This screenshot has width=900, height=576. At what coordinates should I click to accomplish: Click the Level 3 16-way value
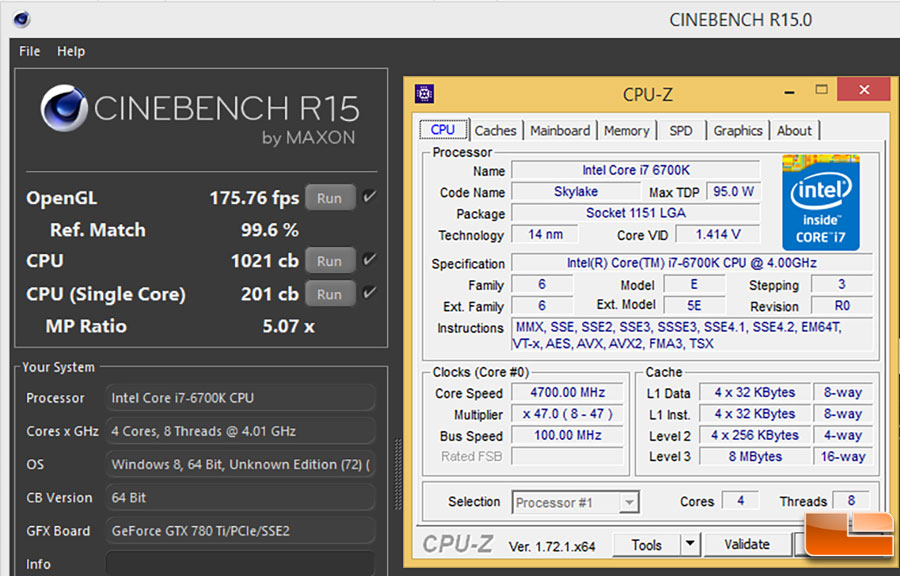pyautogui.click(x=843, y=457)
